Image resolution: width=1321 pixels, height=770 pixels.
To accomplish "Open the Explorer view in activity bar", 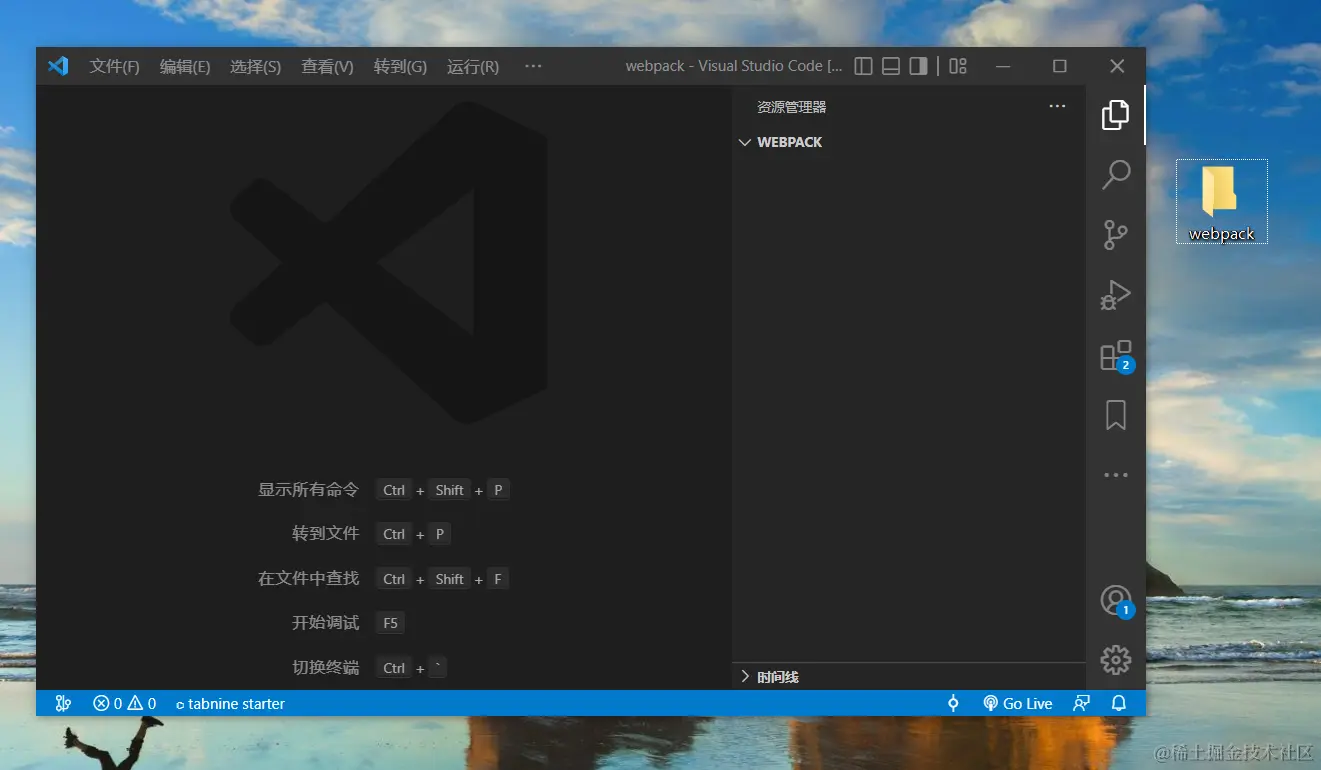I will click(1115, 115).
